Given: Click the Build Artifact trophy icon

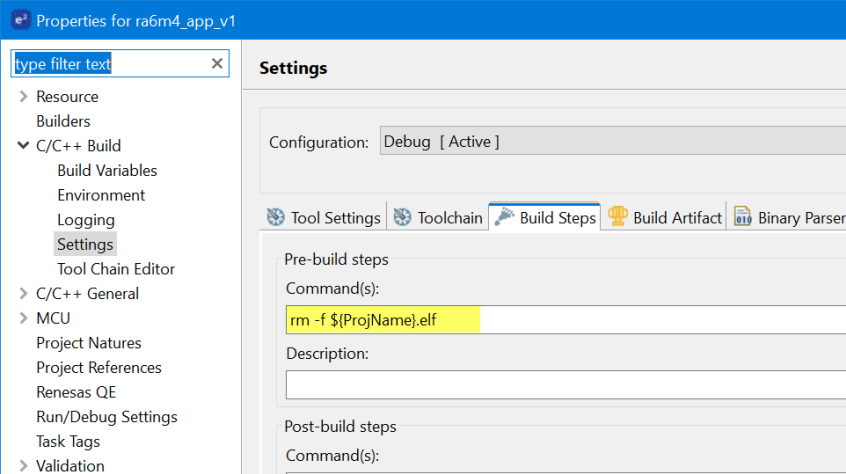Looking at the screenshot, I should pos(618,217).
